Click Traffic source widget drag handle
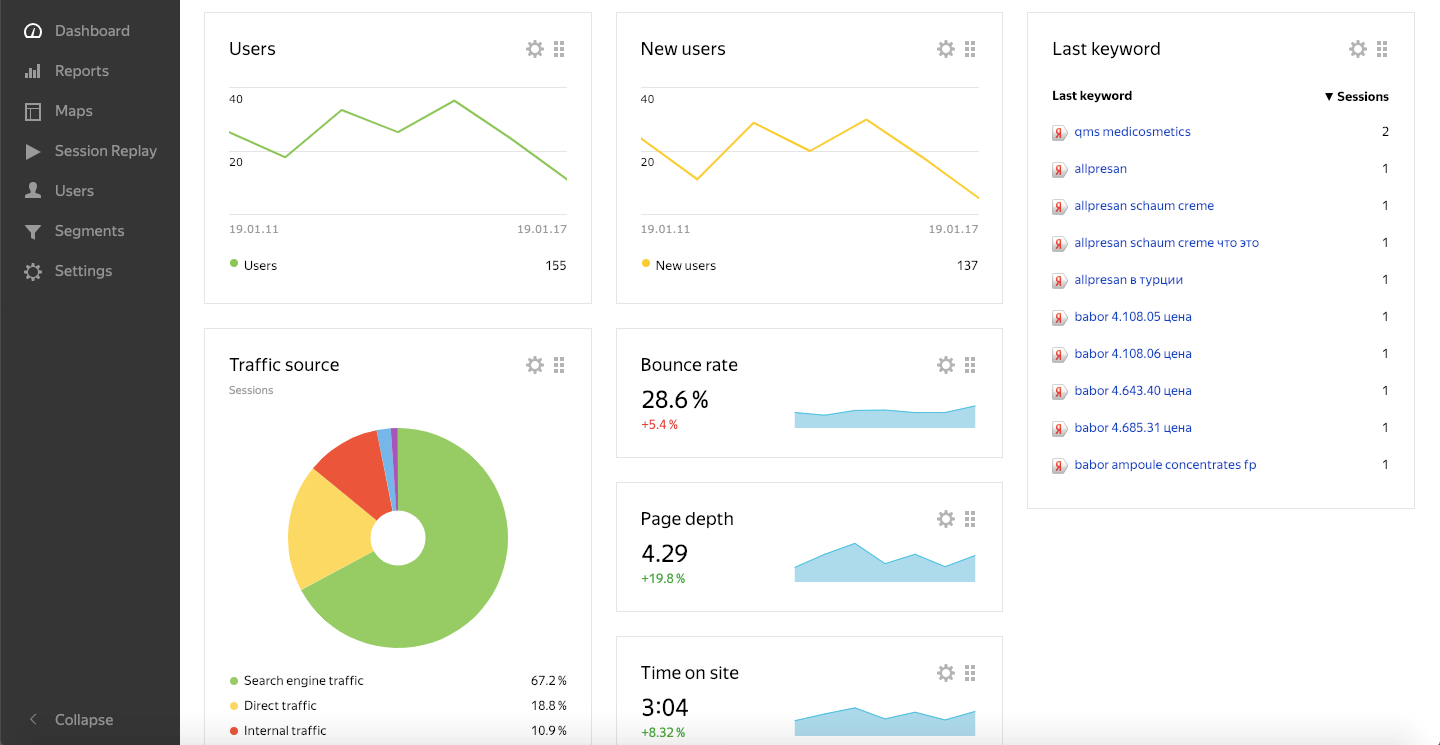The width and height of the screenshot is (1440, 745). pyautogui.click(x=559, y=365)
